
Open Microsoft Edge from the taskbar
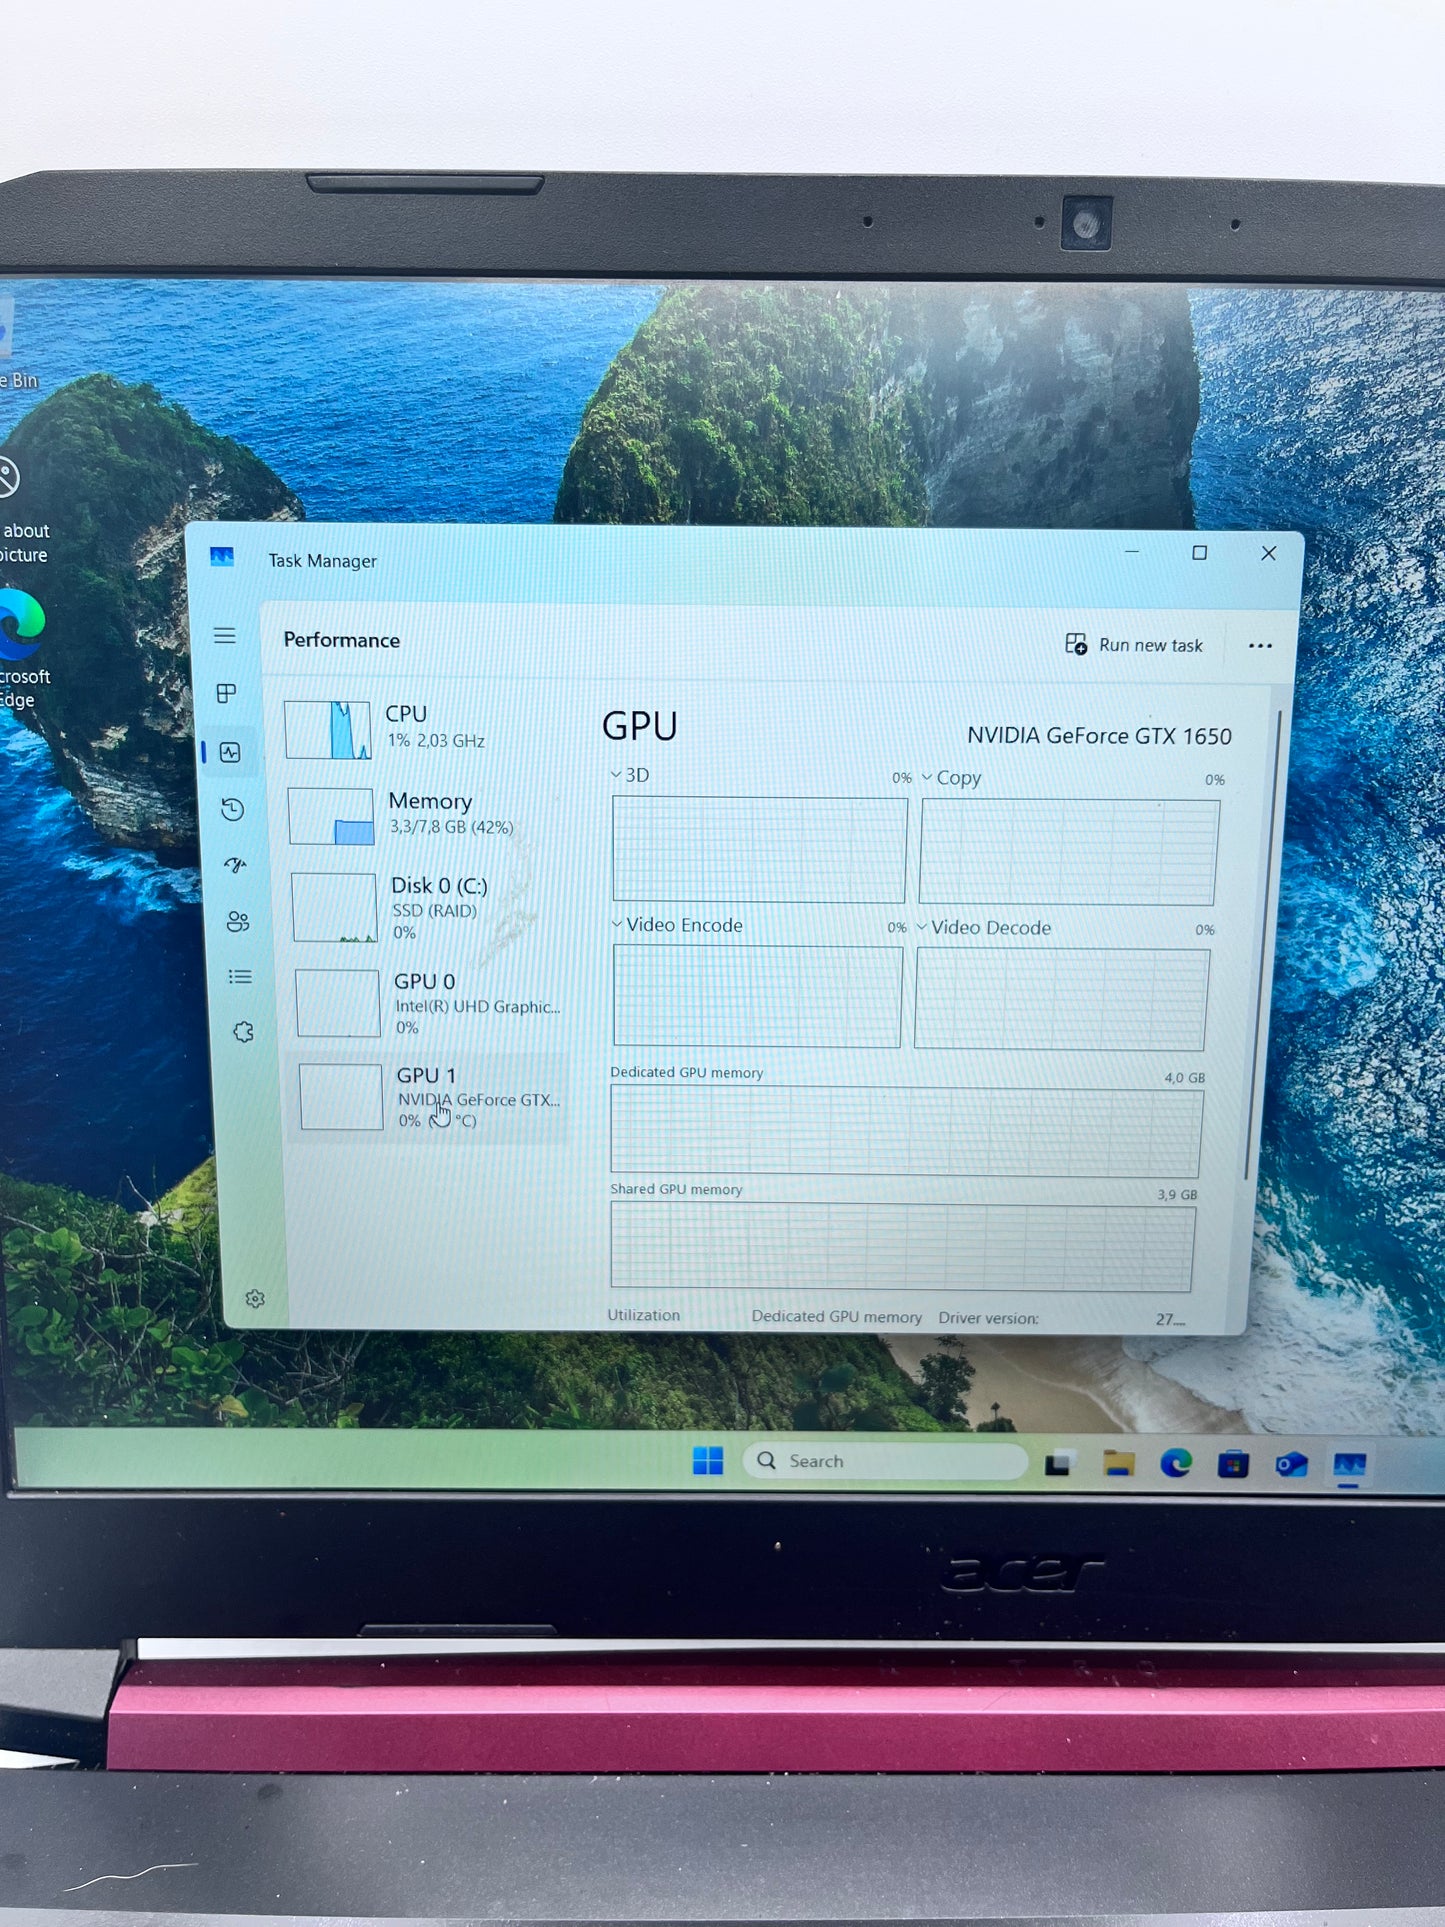tap(1176, 1464)
